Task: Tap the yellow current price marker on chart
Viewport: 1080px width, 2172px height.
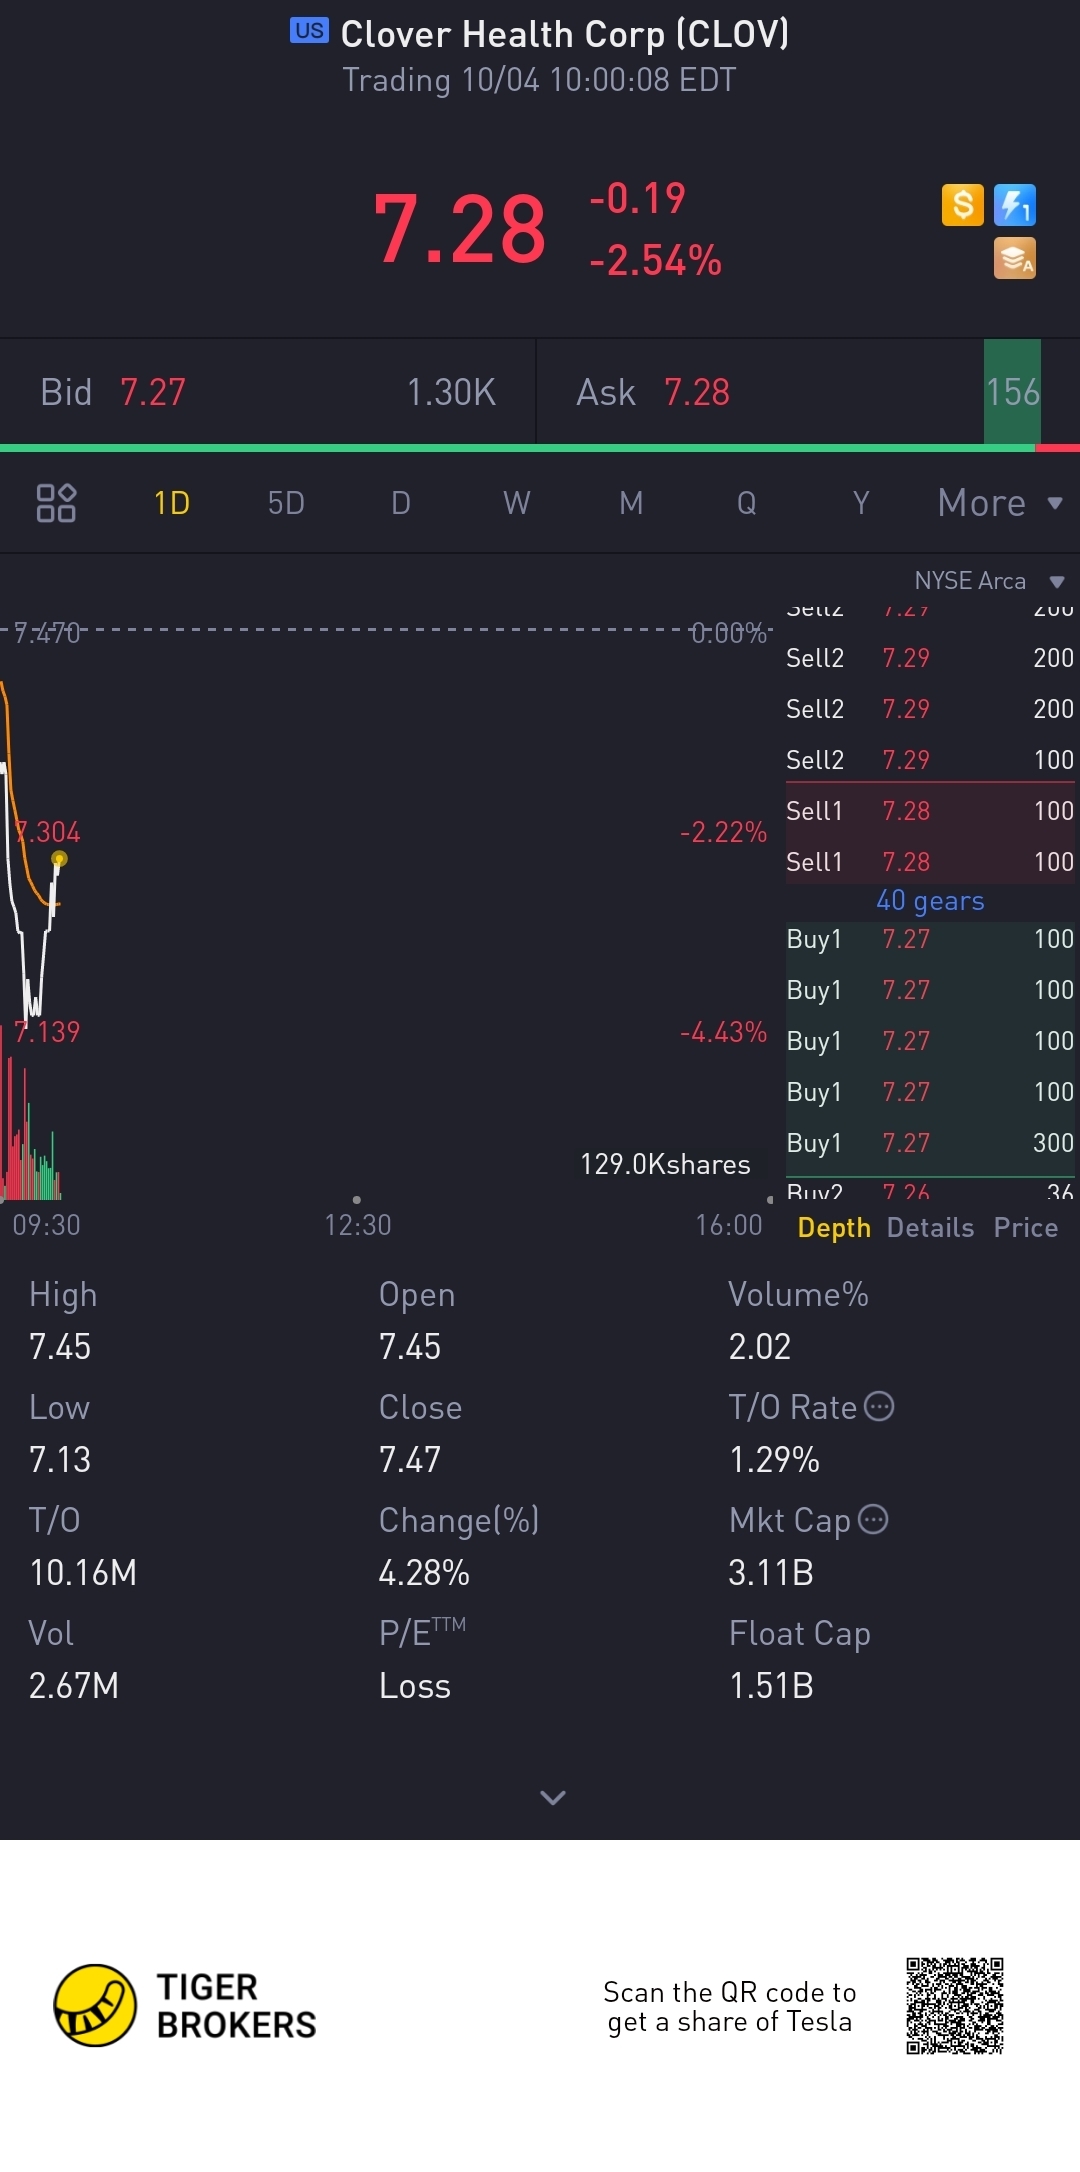Action: tap(59, 858)
